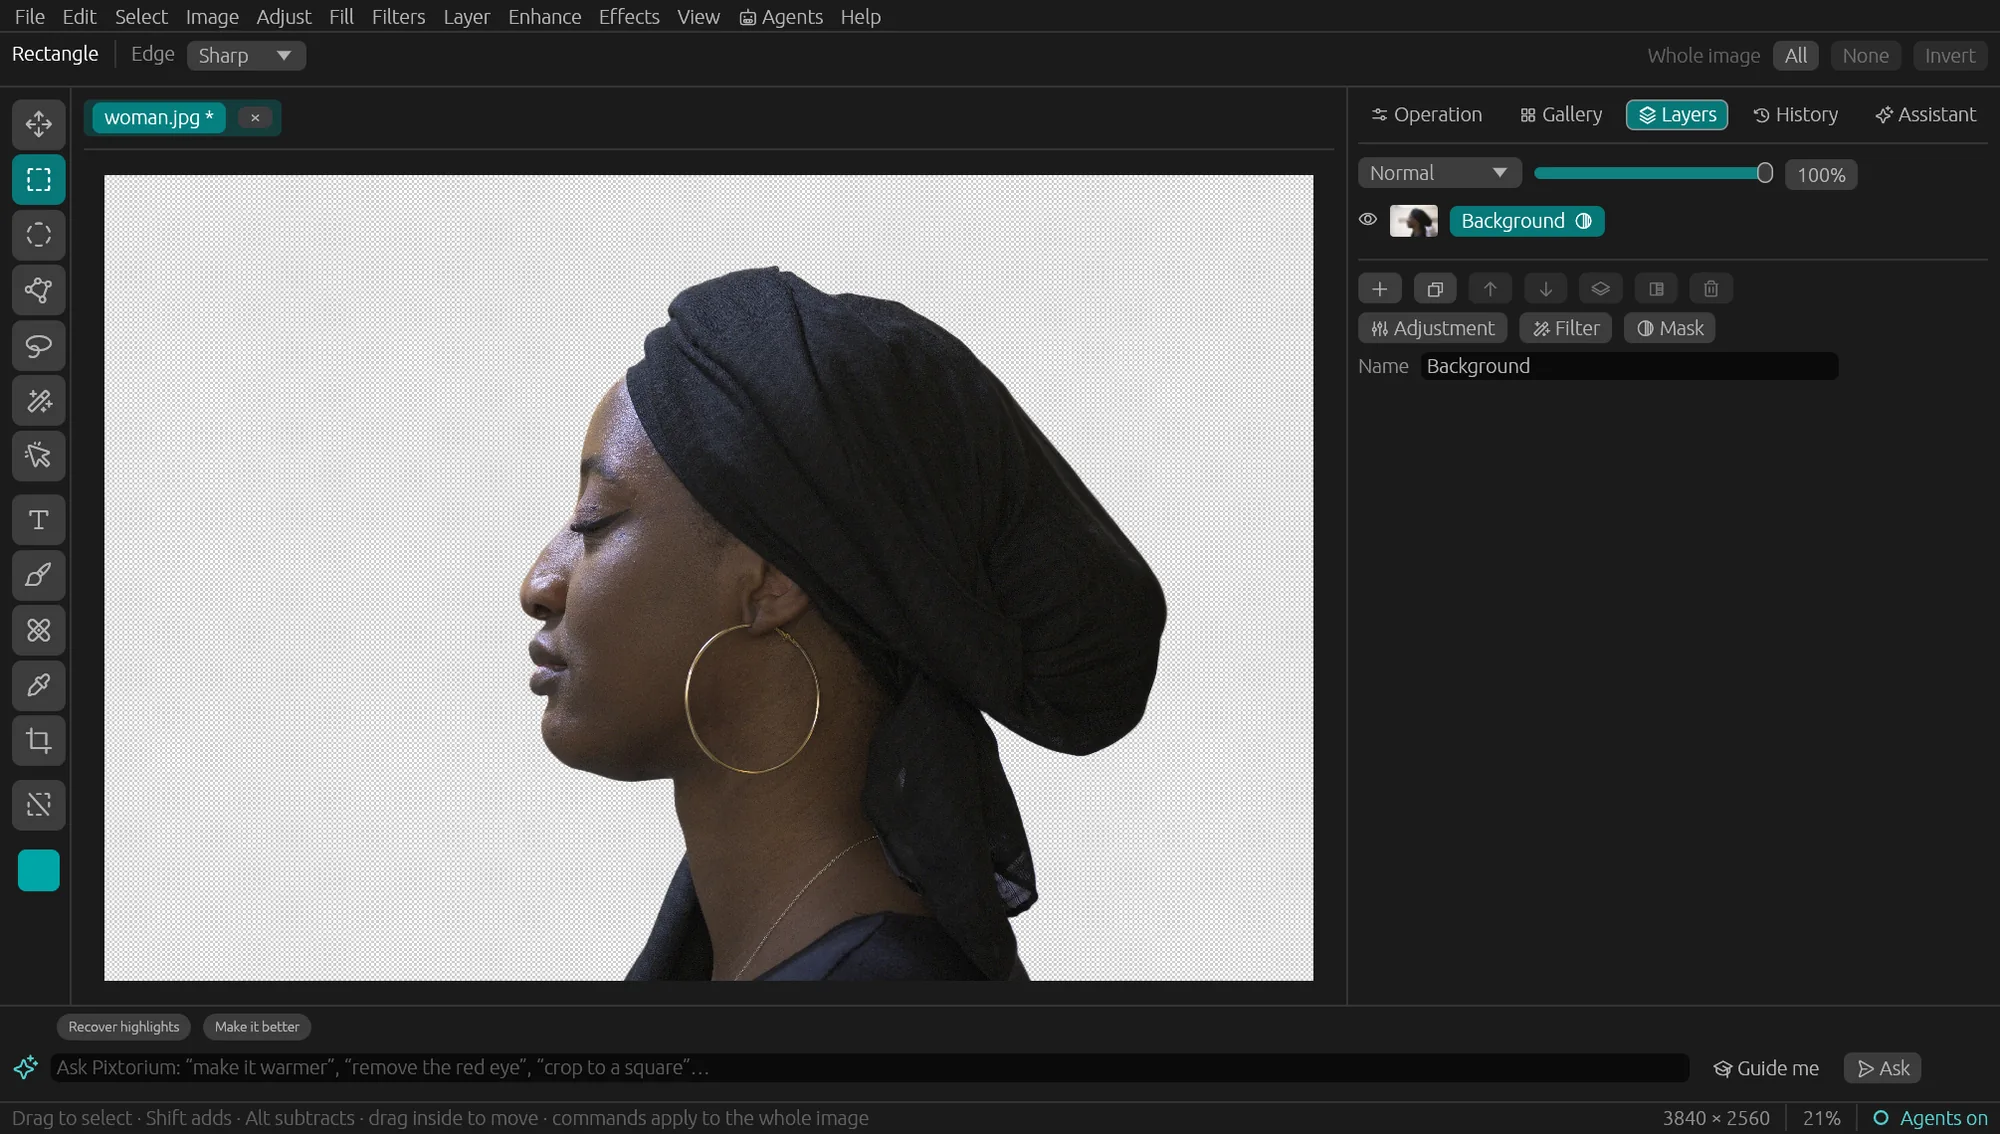Select the object-pick cursor tool
2000x1134 pixels.
tap(39, 456)
